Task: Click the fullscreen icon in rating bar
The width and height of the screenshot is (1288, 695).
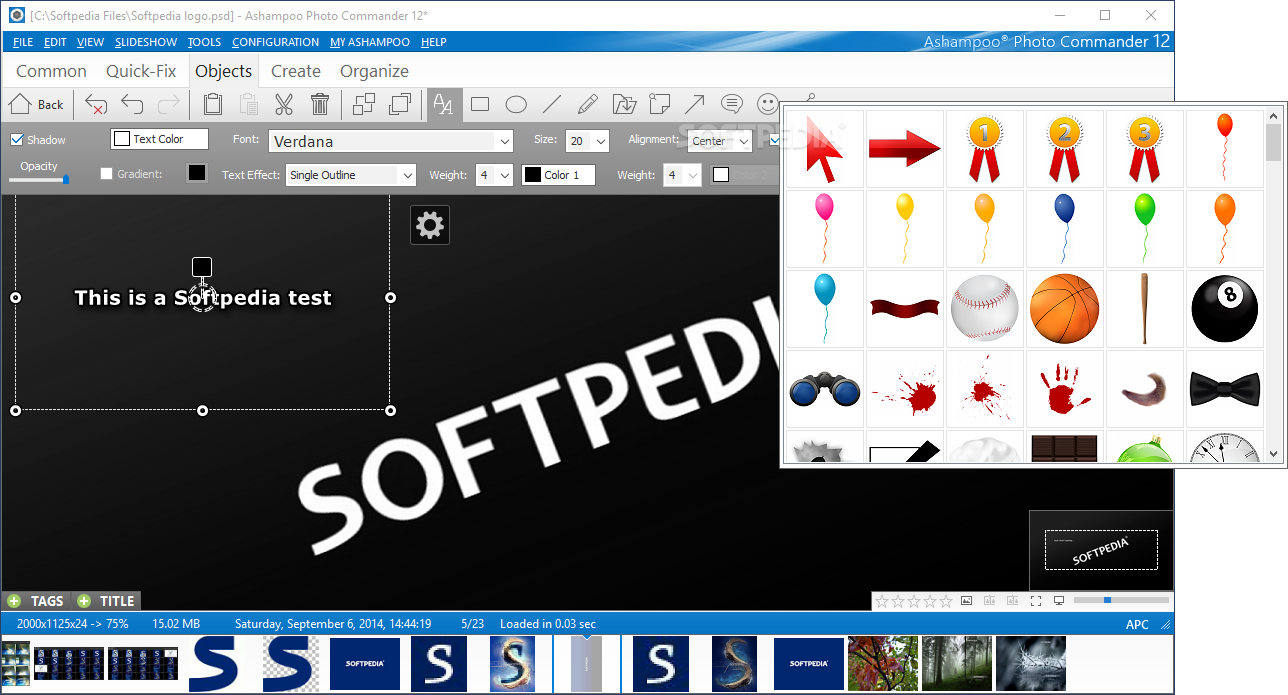Action: pos(1036,601)
